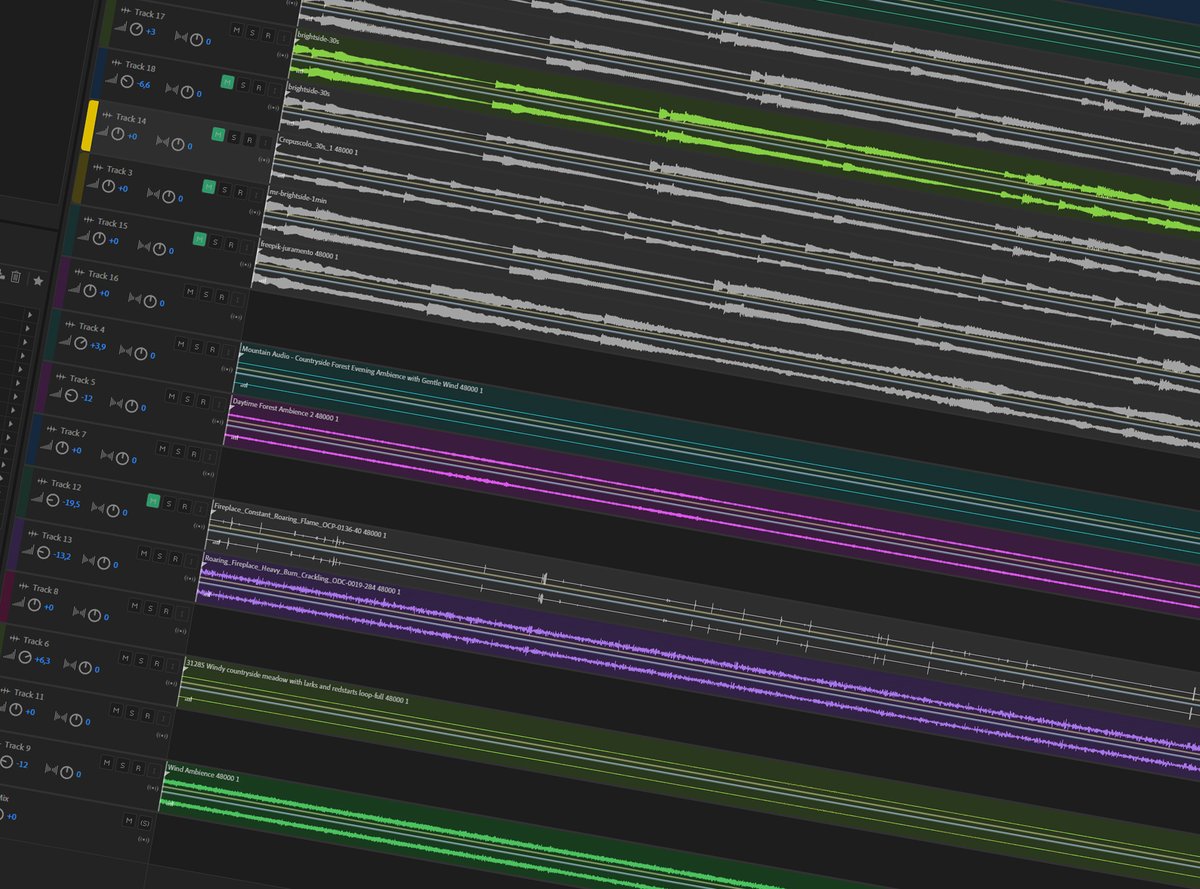Click the trash icon in the left panel
The height and width of the screenshot is (889, 1200).
[16, 278]
